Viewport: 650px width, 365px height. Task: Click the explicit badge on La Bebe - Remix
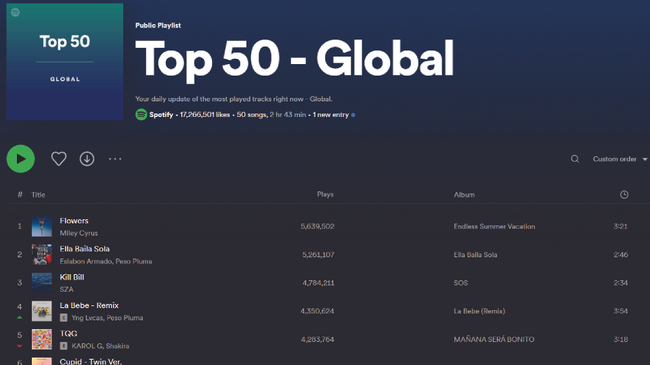[x=63, y=318]
